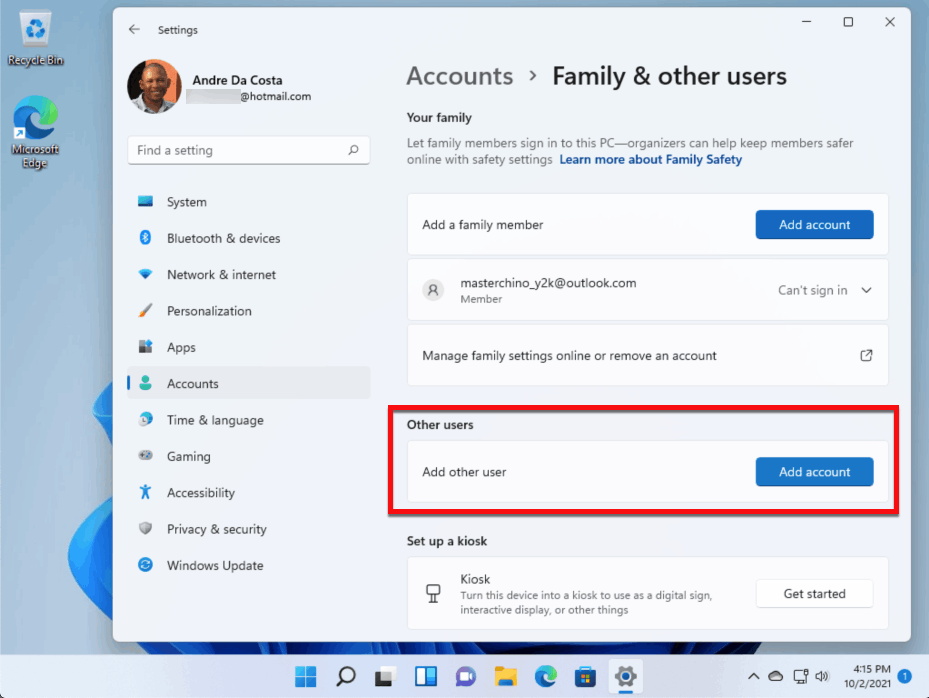Open Windows Update from sidebar
Image resolution: width=929 pixels, height=698 pixels.
[214, 566]
